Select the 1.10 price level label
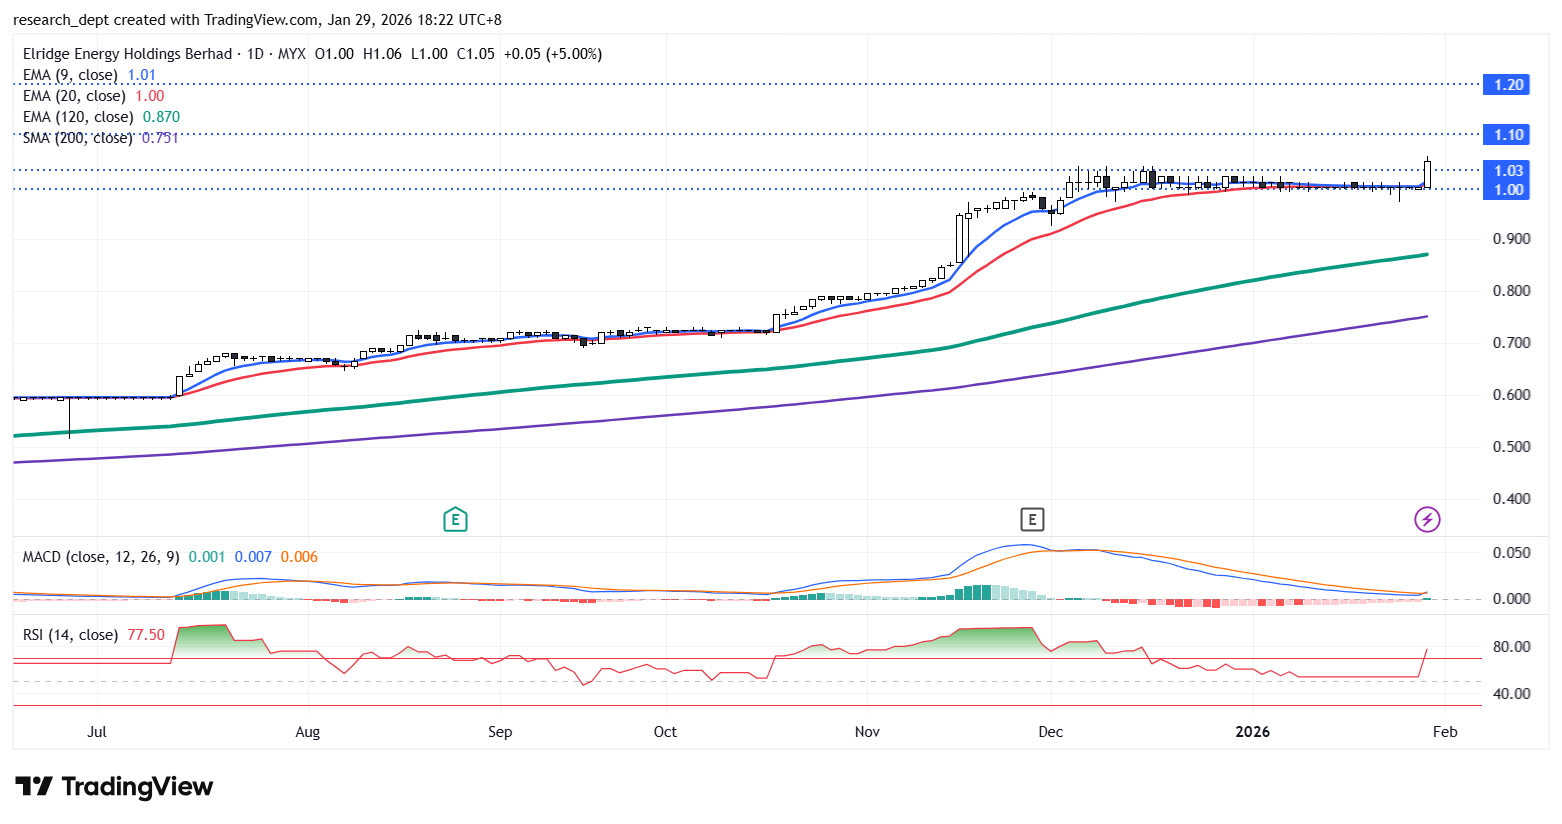The height and width of the screenshot is (824, 1562). click(1508, 135)
